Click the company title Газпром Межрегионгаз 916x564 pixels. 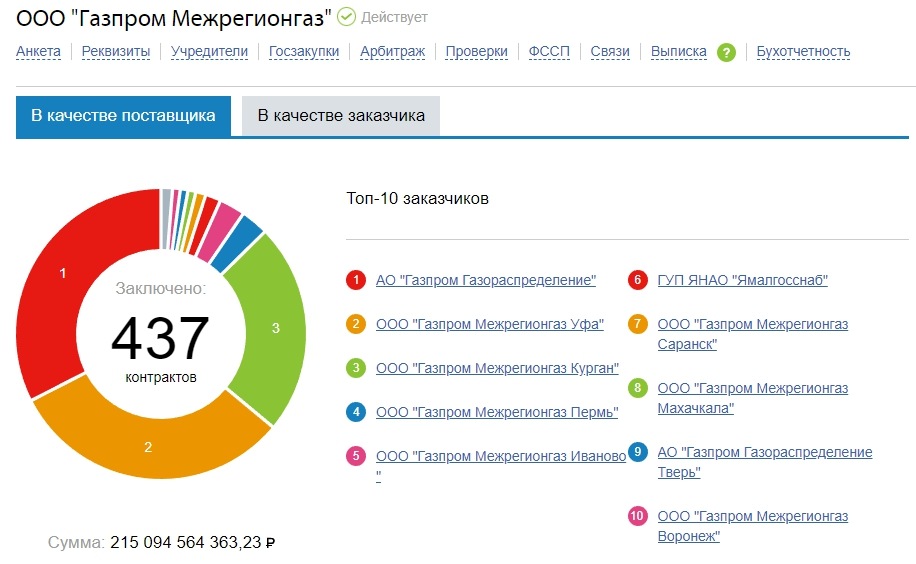(174, 18)
